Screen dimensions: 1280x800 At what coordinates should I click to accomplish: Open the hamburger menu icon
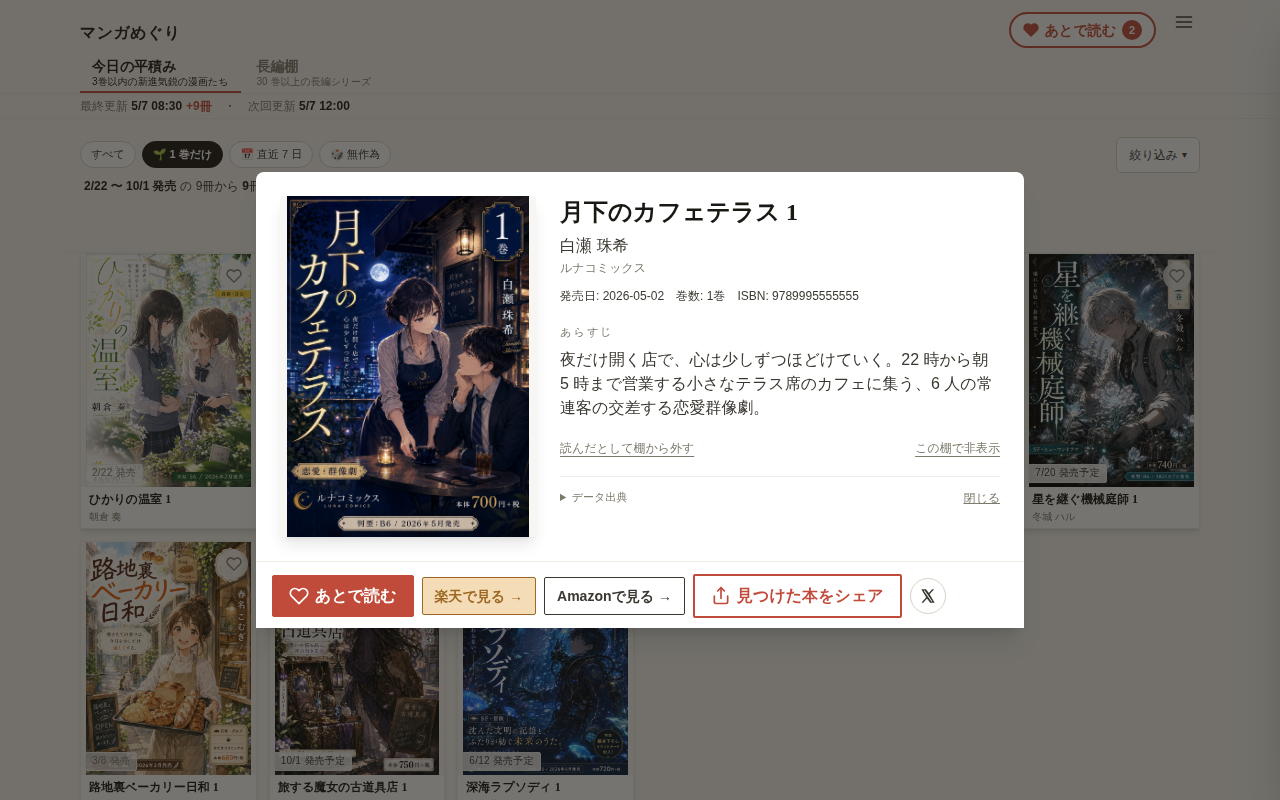[x=1184, y=22]
